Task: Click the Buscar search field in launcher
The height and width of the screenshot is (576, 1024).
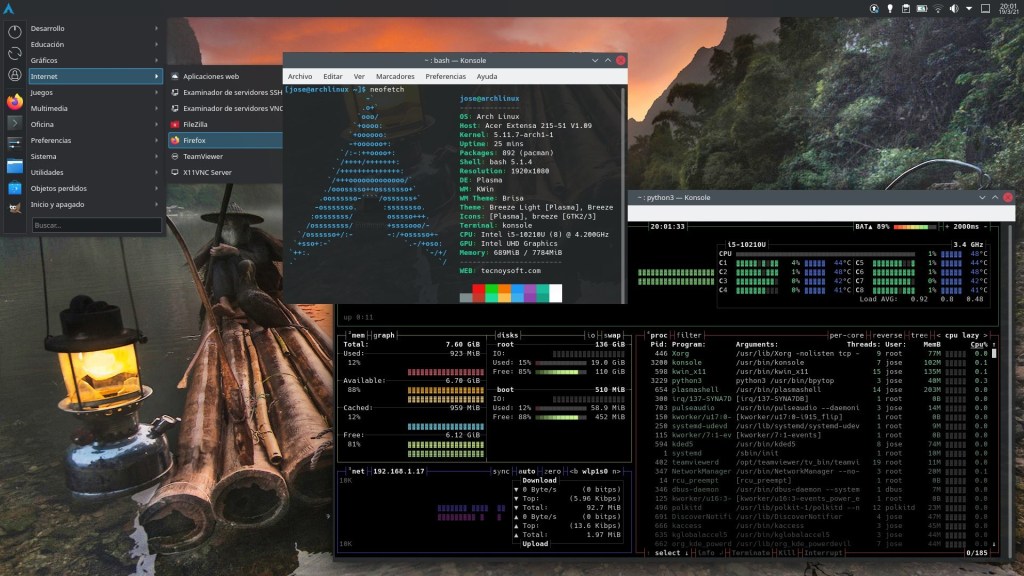Action: [x=96, y=226]
